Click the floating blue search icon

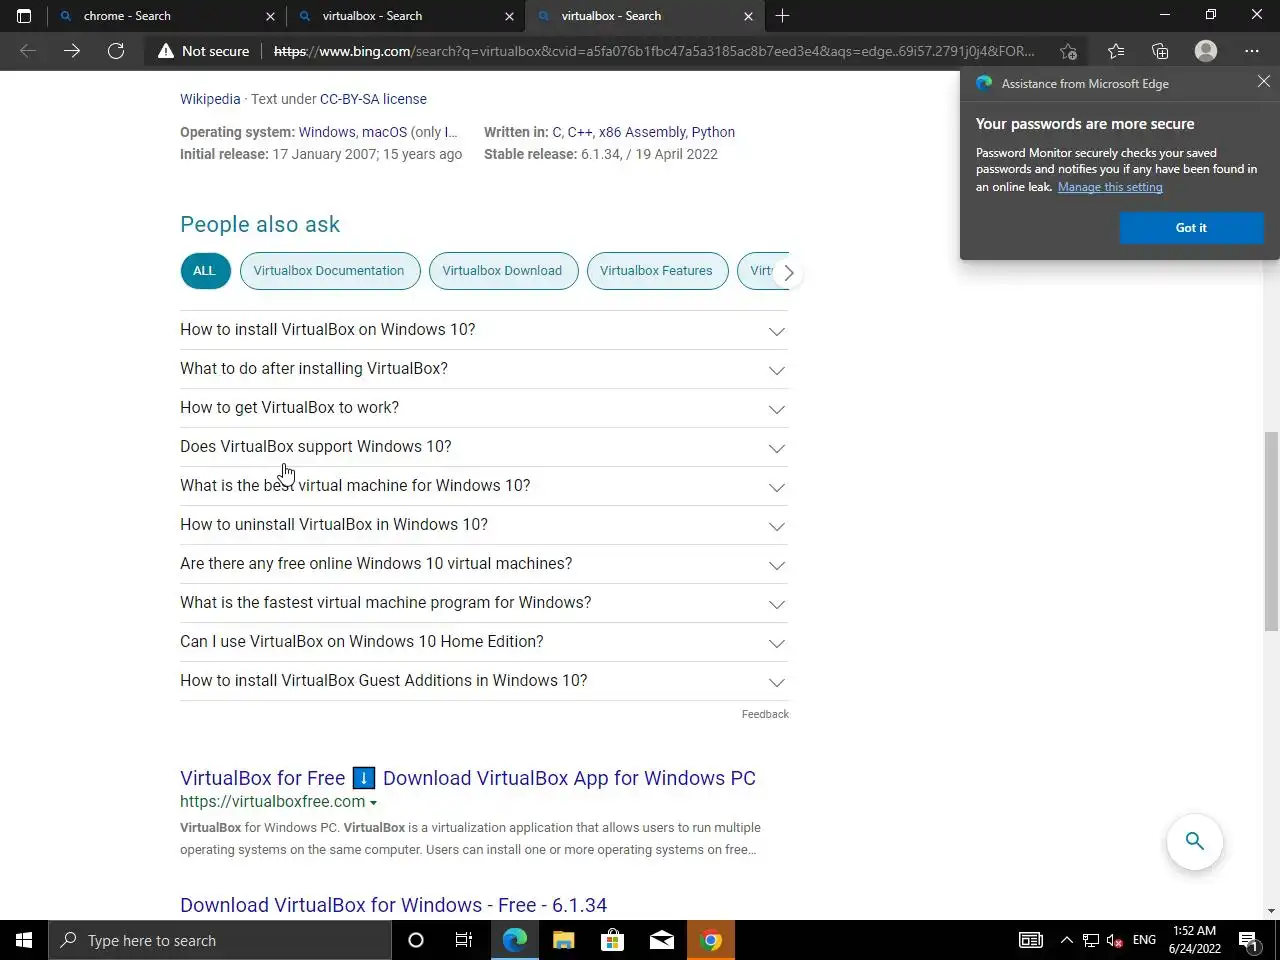click(x=1195, y=841)
